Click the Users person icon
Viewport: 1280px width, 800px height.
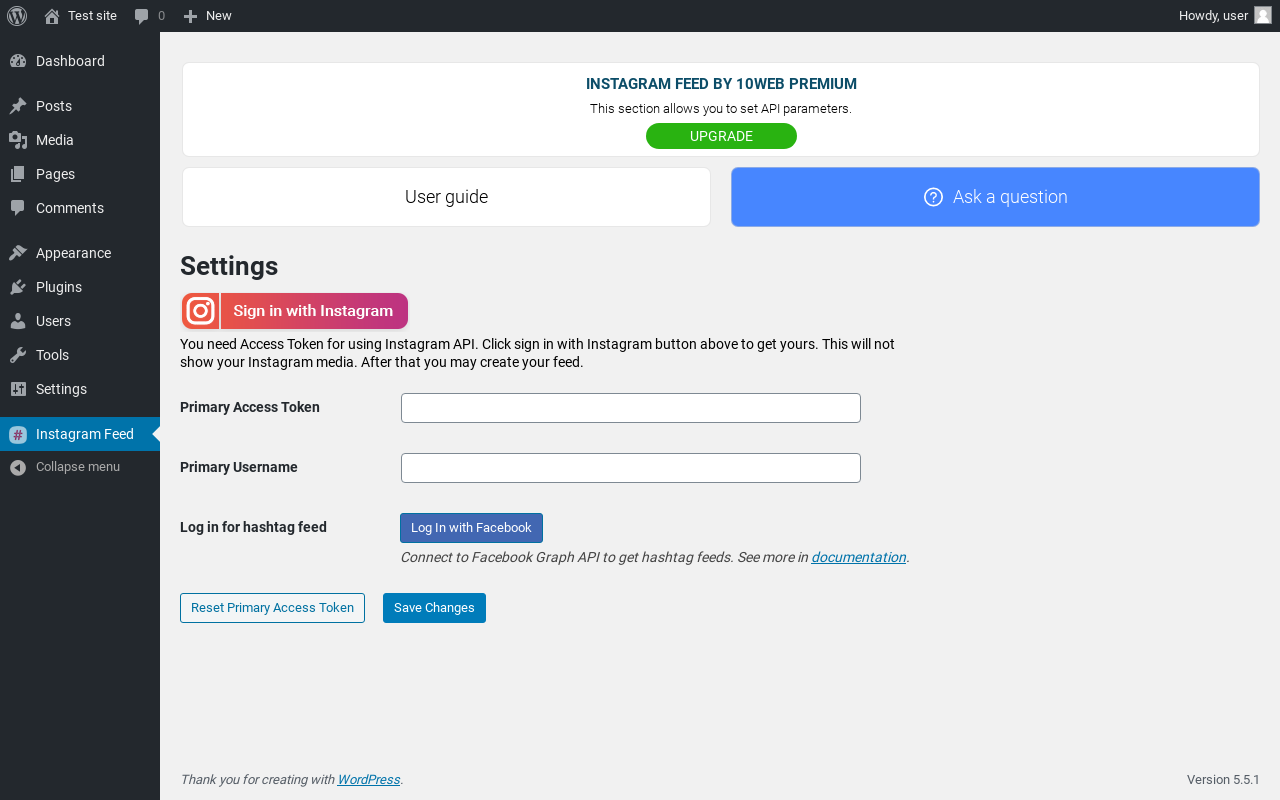18,321
